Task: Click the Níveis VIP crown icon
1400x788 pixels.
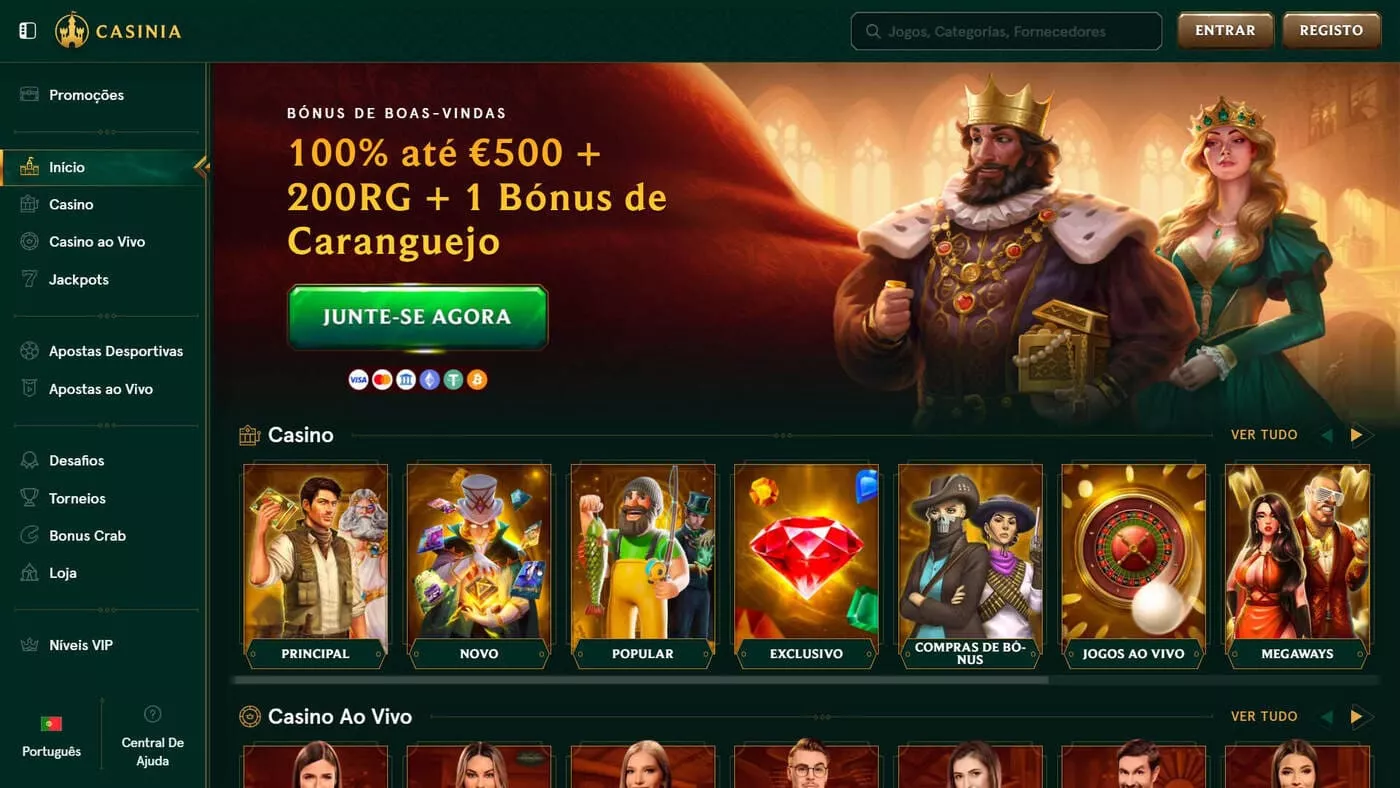Action: click(29, 645)
